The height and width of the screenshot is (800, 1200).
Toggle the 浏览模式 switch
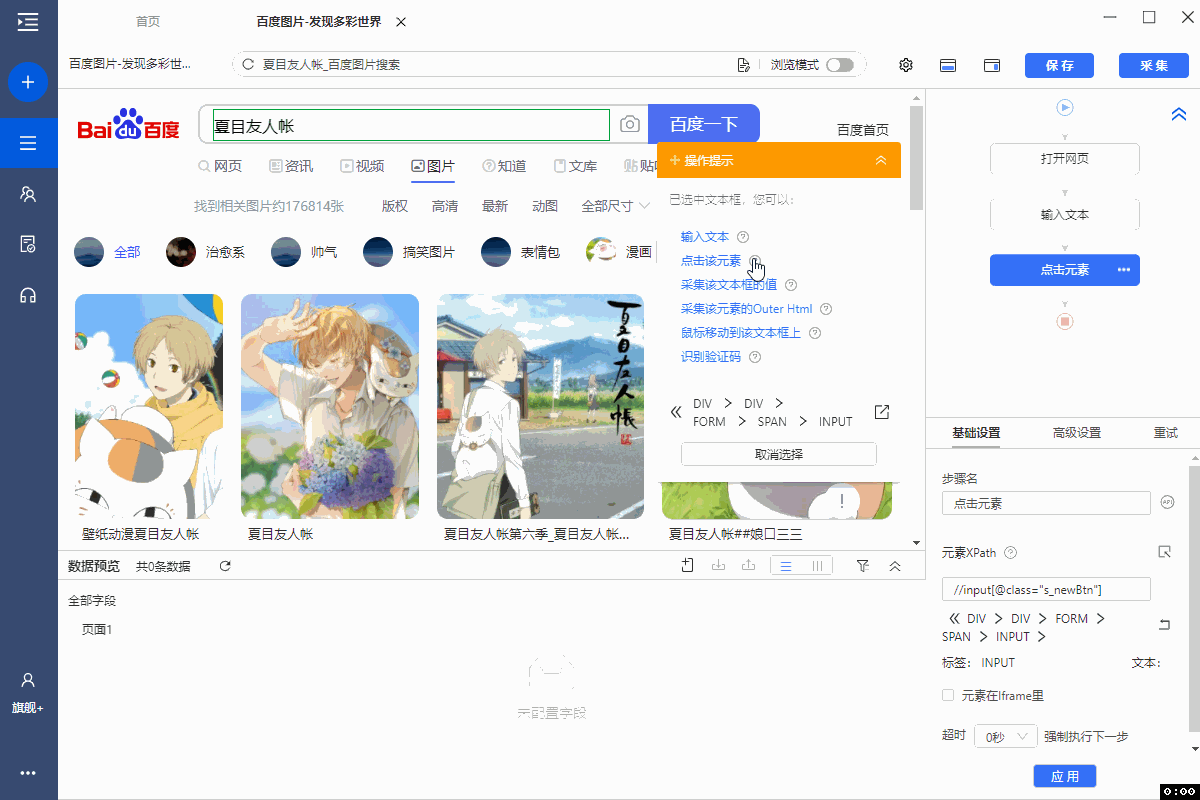840,65
